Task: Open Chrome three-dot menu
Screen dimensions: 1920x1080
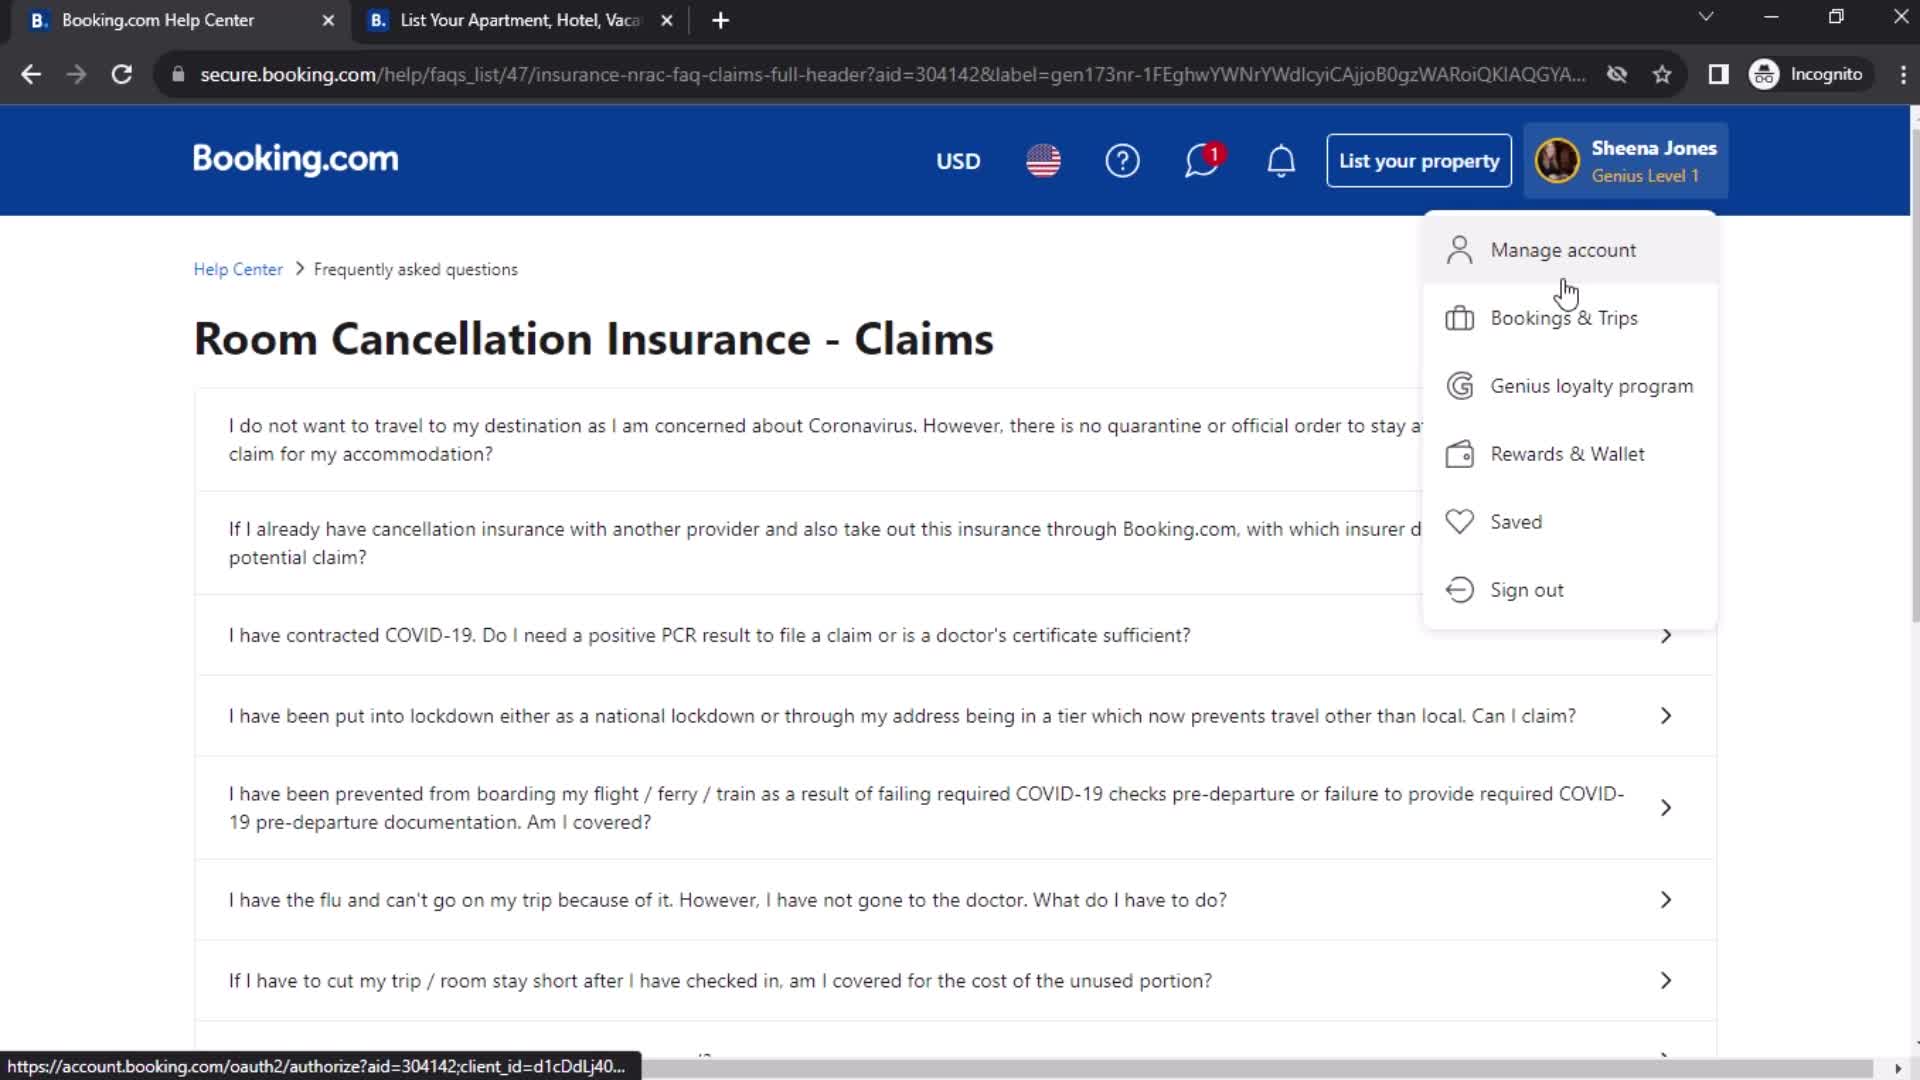Action: click(x=1902, y=74)
